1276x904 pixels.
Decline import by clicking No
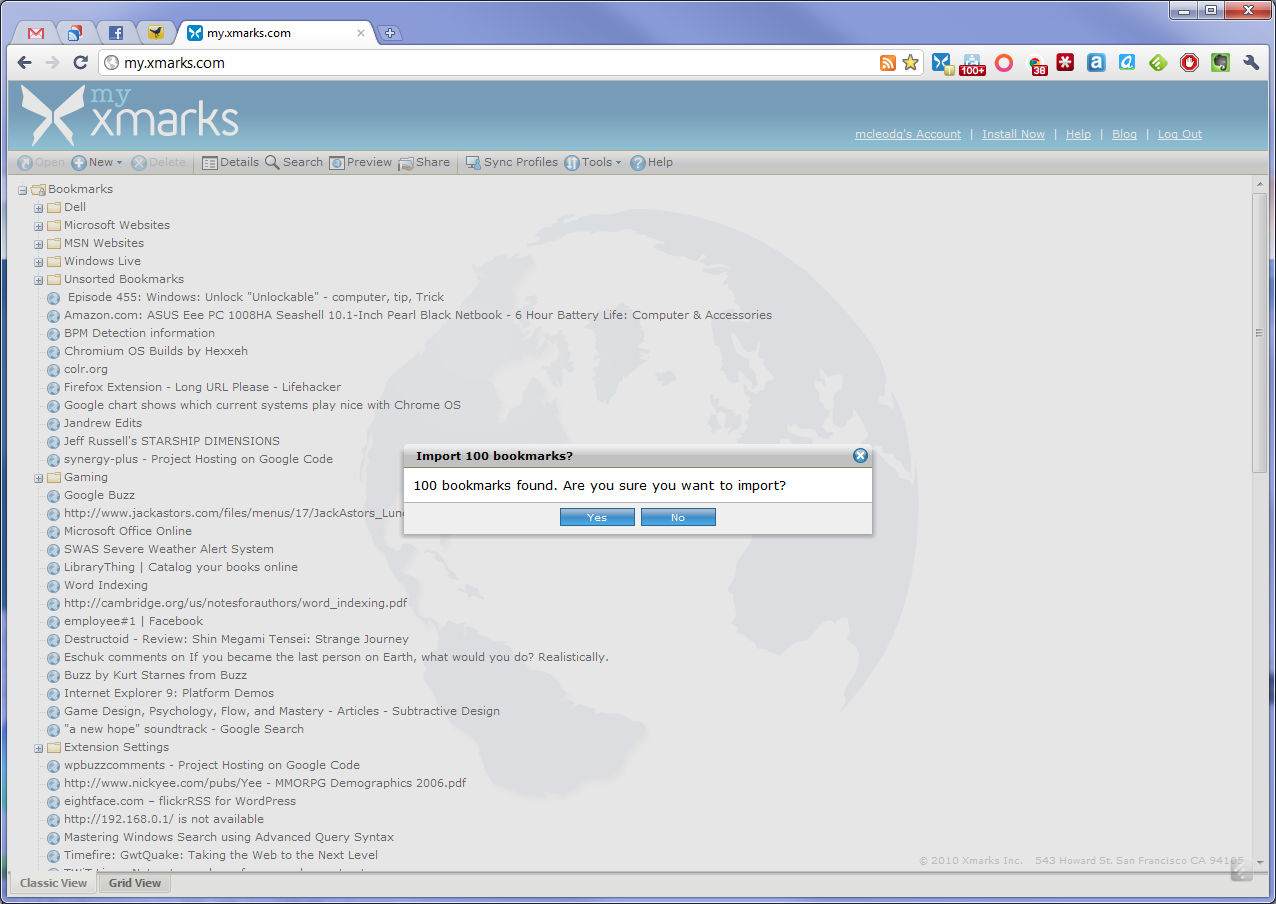(678, 517)
